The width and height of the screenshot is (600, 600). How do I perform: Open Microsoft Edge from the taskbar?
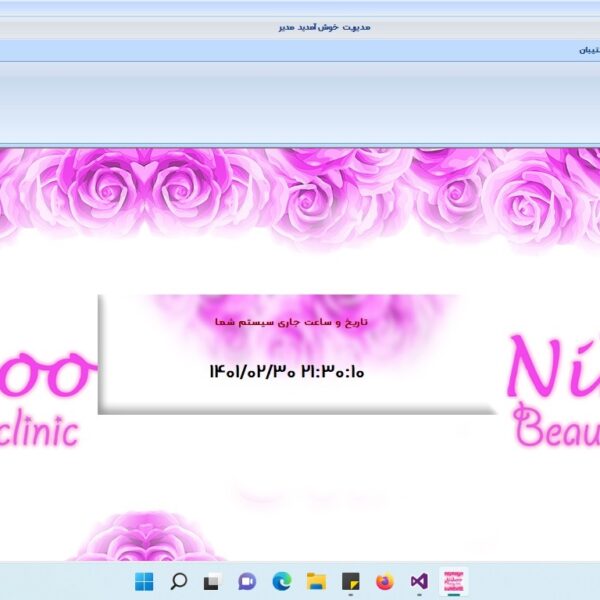[x=282, y=581]
